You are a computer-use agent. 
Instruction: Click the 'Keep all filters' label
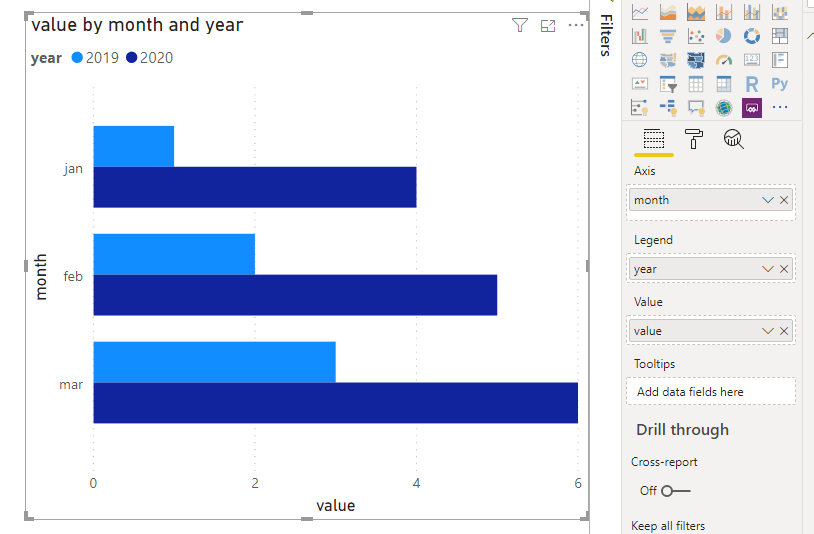coord(668,526)
